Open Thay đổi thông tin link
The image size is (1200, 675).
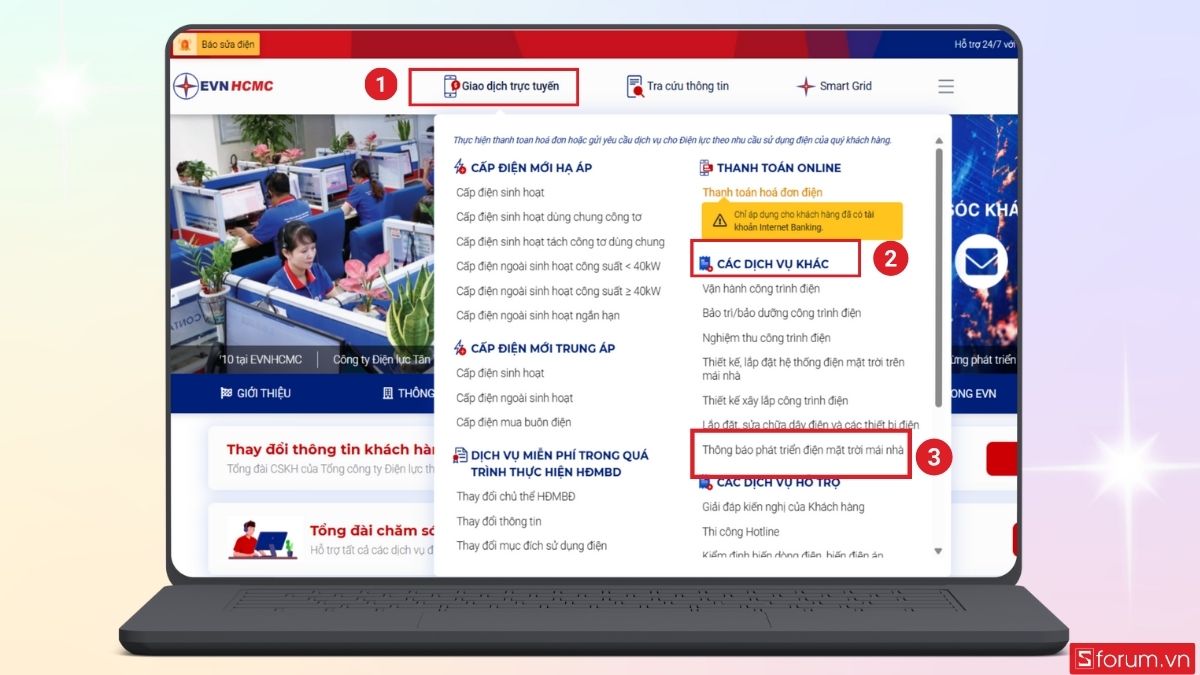[x=499, y=521]
